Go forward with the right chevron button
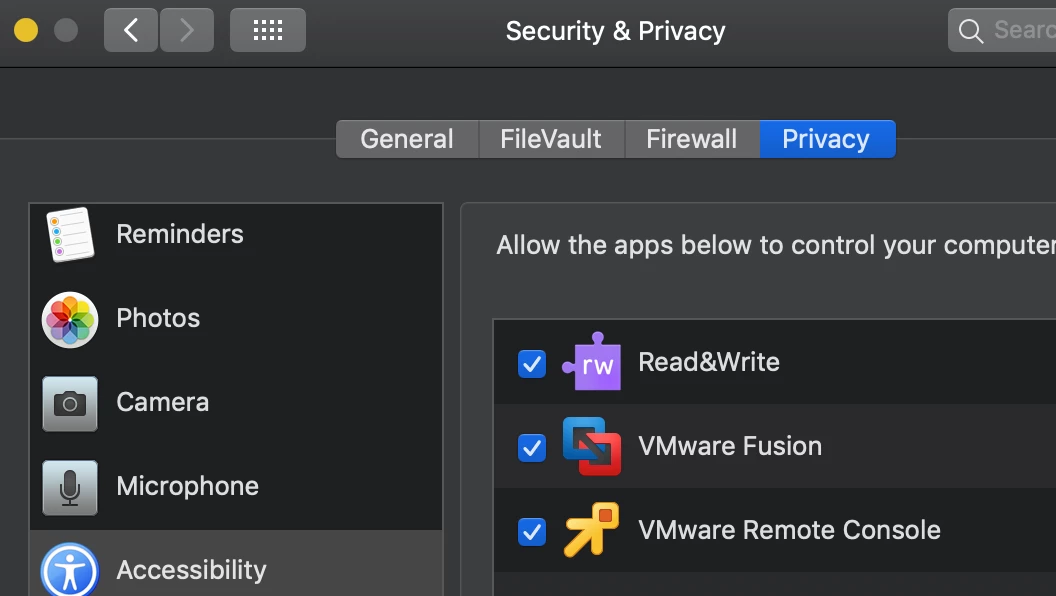This screenshot has width=1056, height=596. click(x=187, y=30)
